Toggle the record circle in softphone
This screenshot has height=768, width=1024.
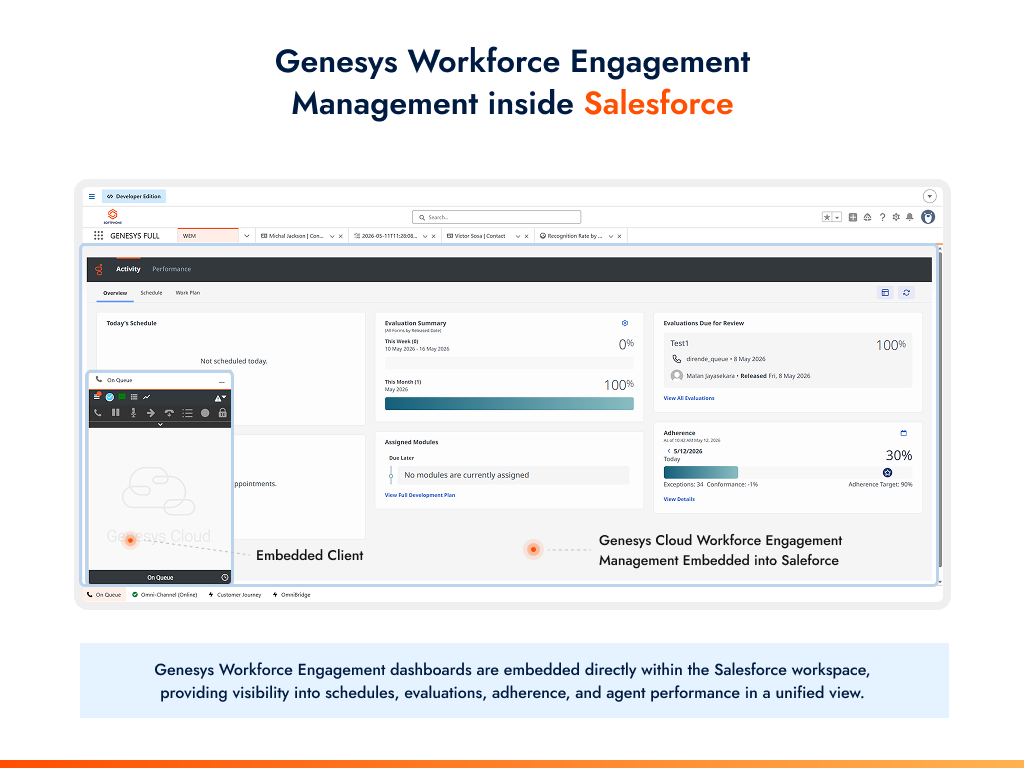pyautogui.click(x=205, y=413)
